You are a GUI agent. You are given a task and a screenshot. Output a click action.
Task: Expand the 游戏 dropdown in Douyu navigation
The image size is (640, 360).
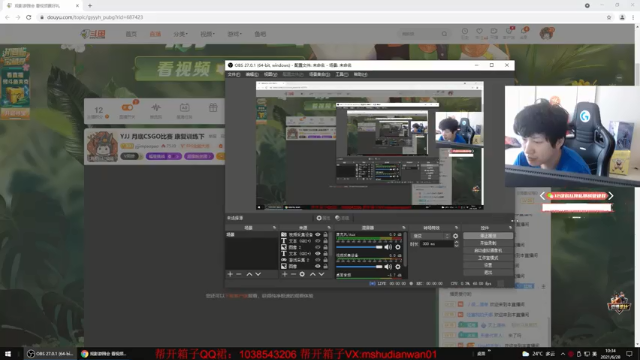point(234,34)
